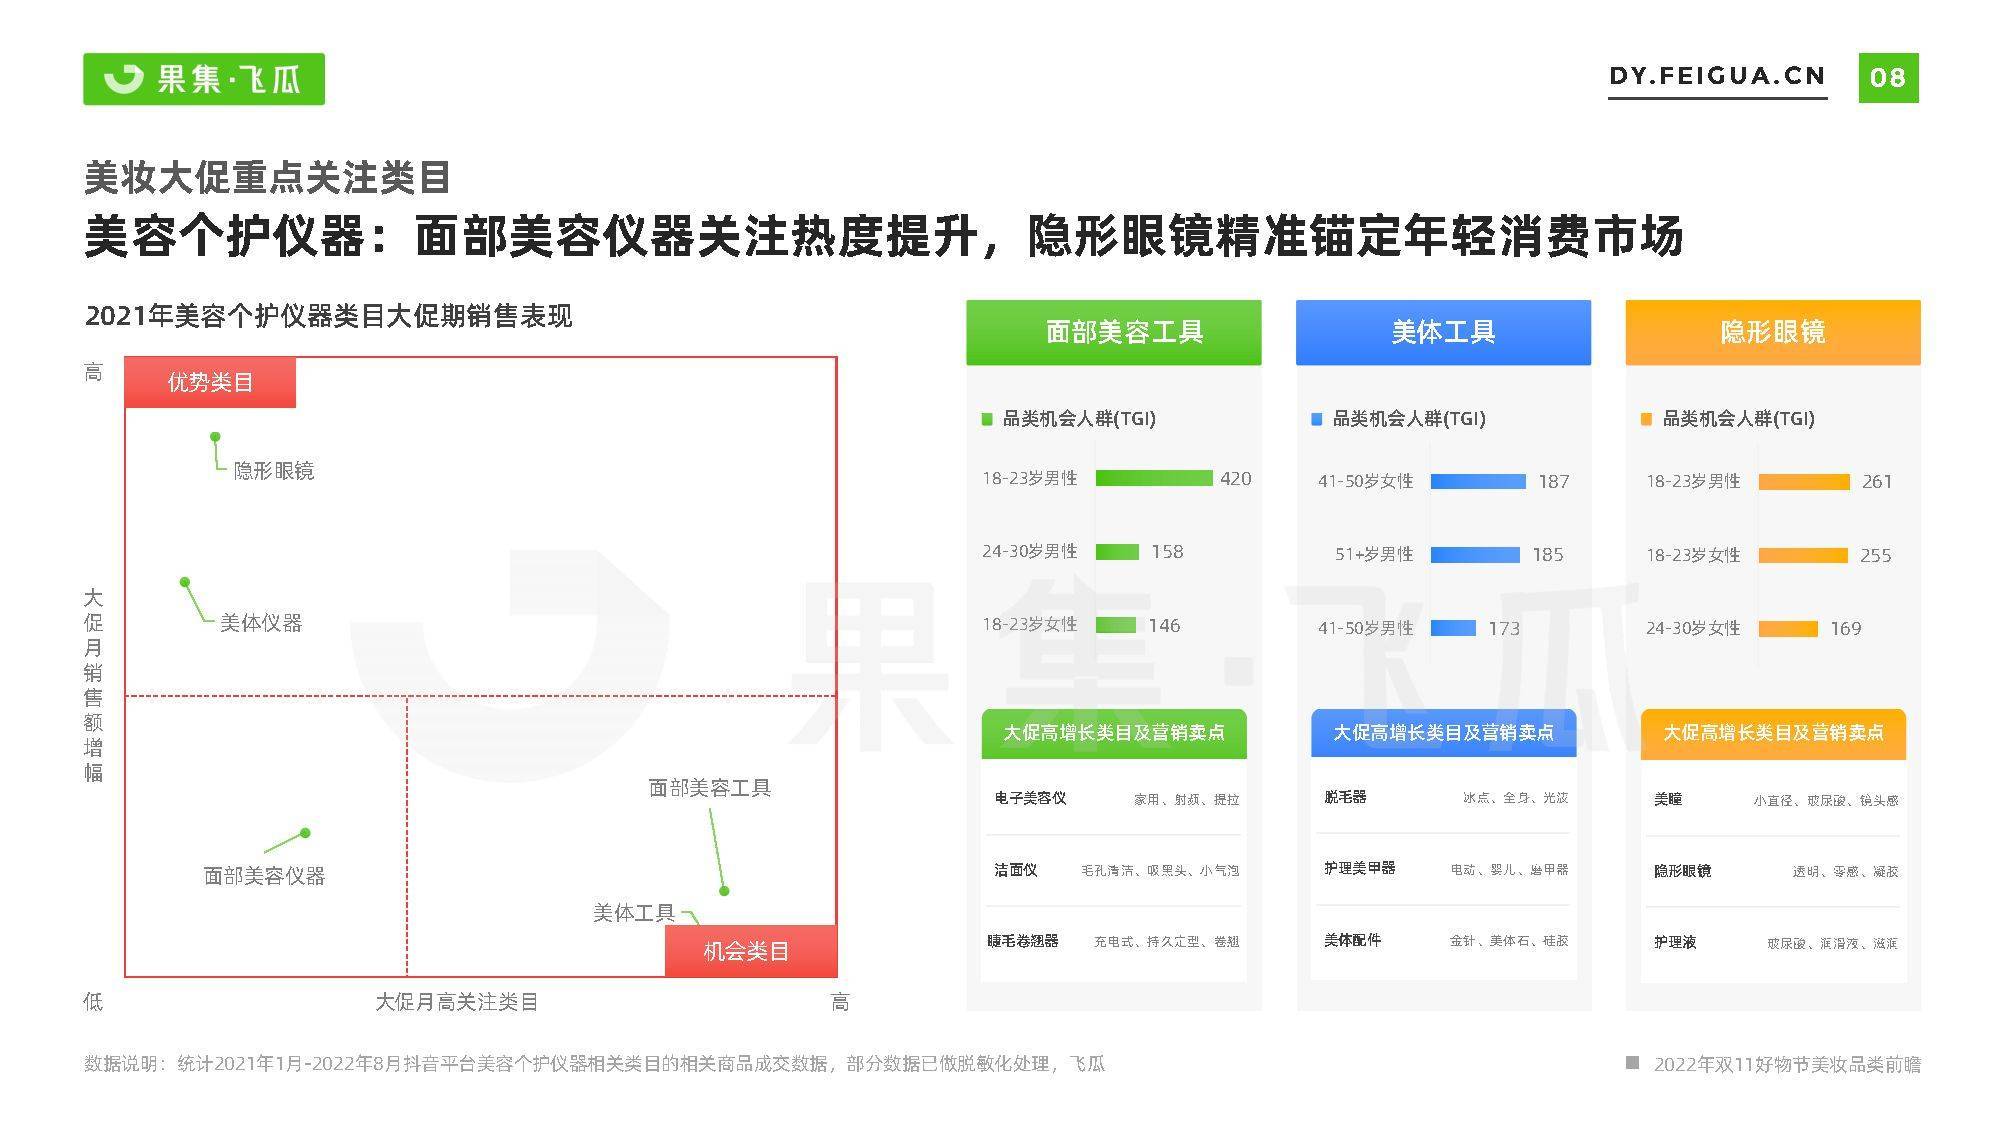Image resolution: width=2000 pixels, height=1125 pixels.
Task: Select the 电子美容仪 row
Action: (1114, 799)
